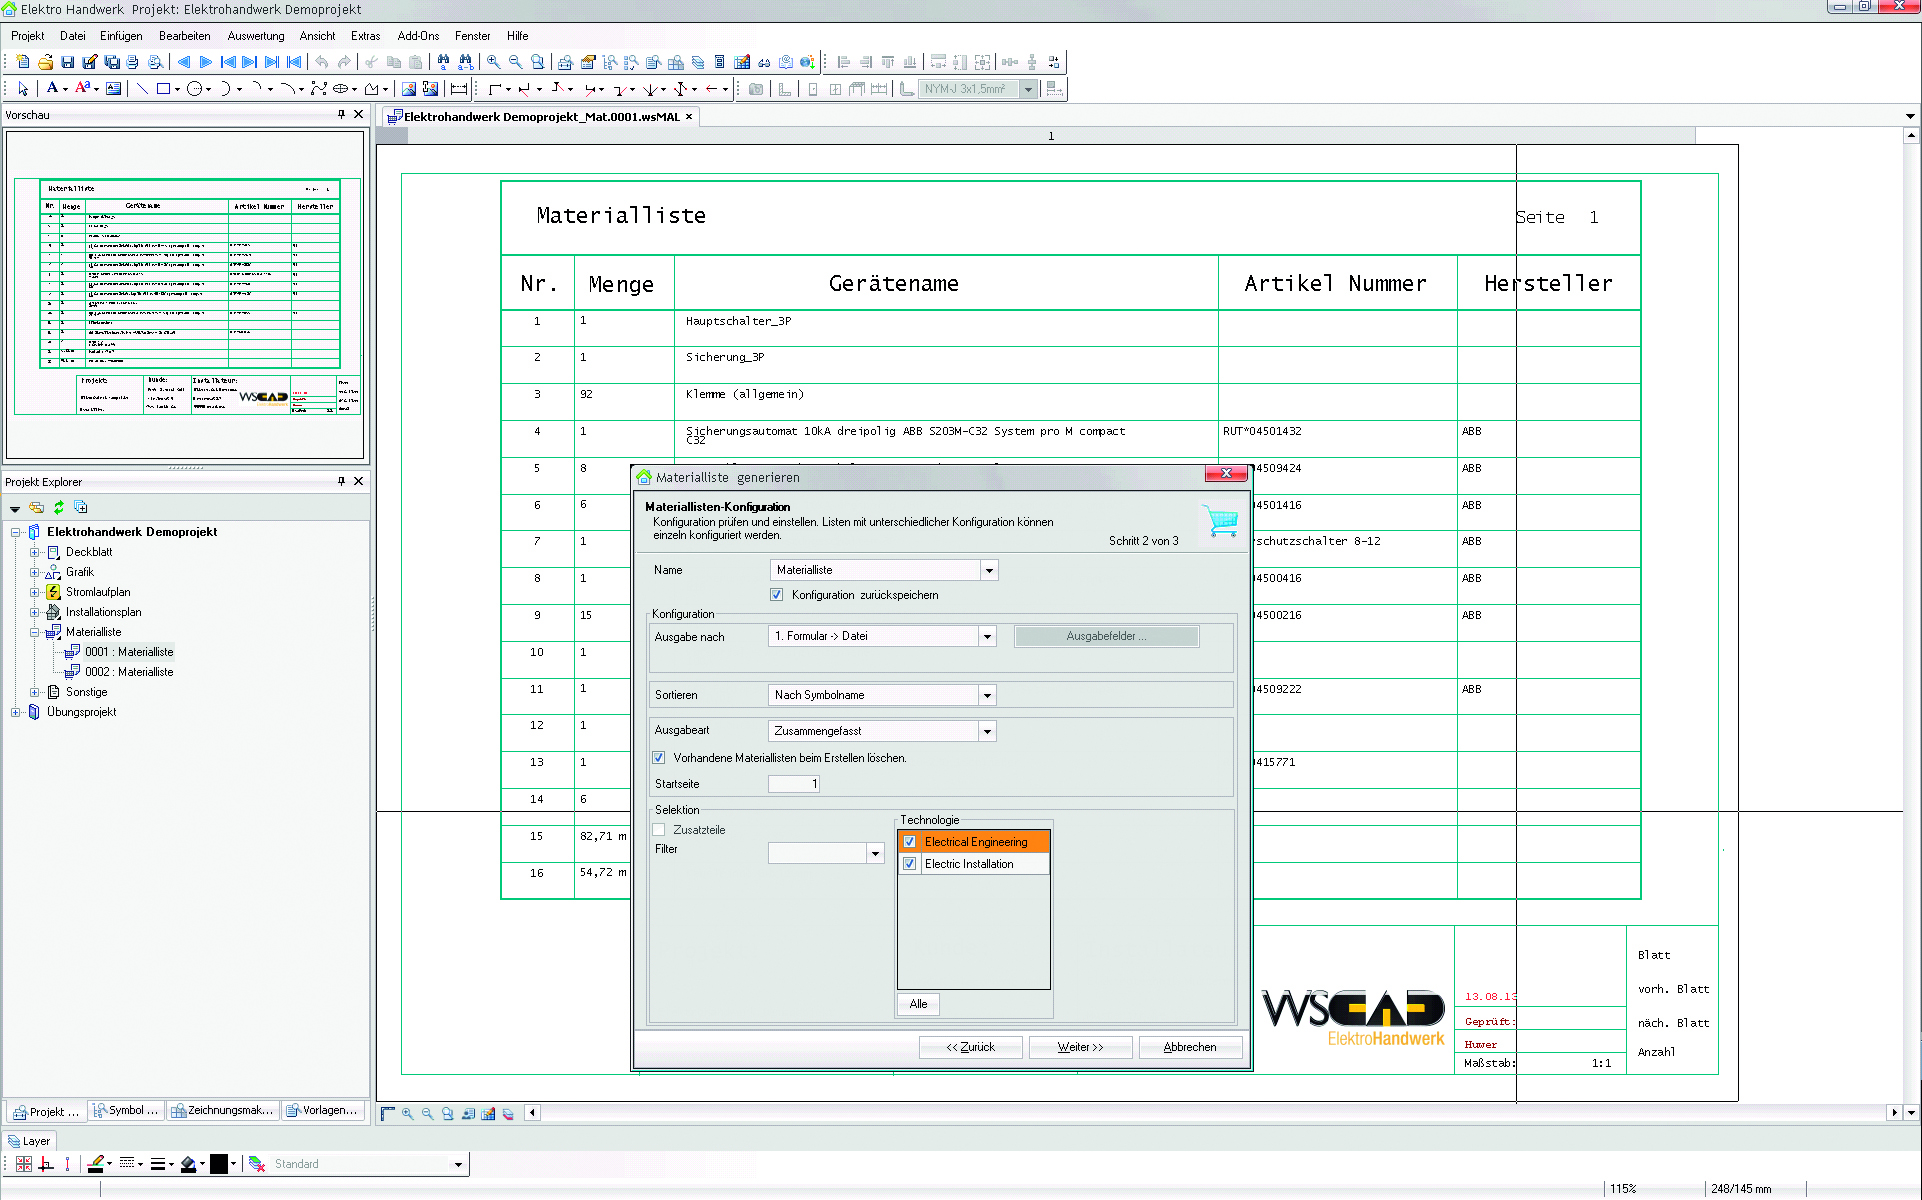Switch to the Symbol panel tab
Screen dimensions: 1922x1200
pyautogui.click(x=126, y=1111)
